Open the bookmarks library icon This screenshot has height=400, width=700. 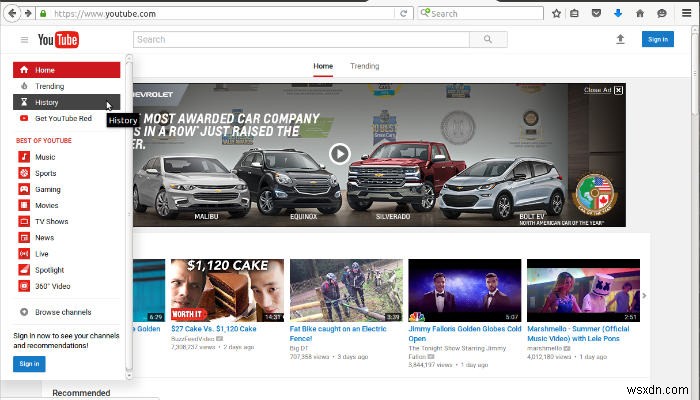pyautogui.click(x=575, y=13)
